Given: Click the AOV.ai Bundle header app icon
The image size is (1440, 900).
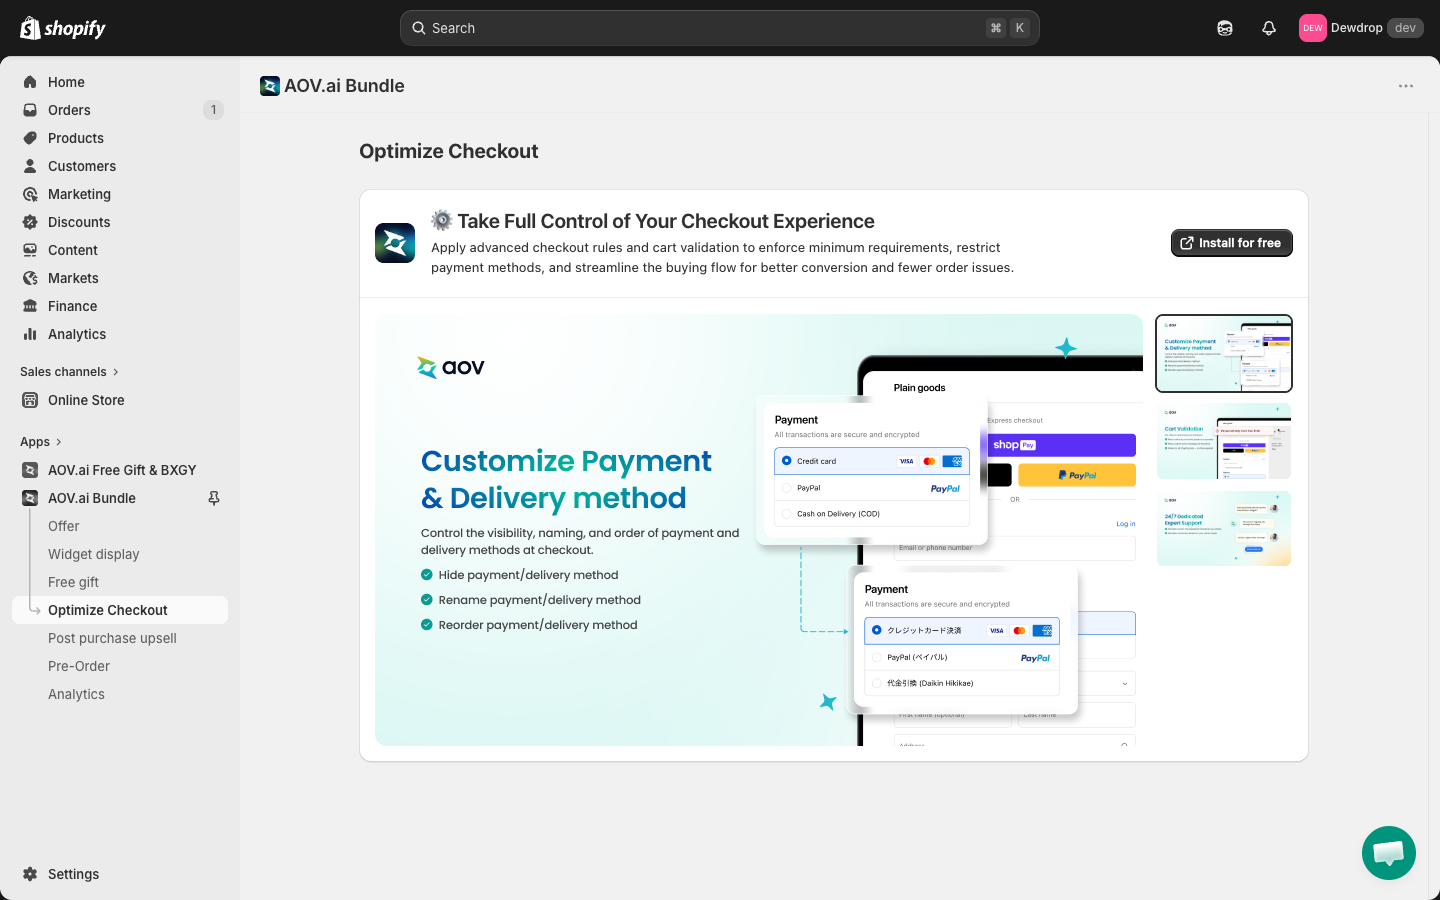Looking at the screenshot, I should [x=270, y=86].
